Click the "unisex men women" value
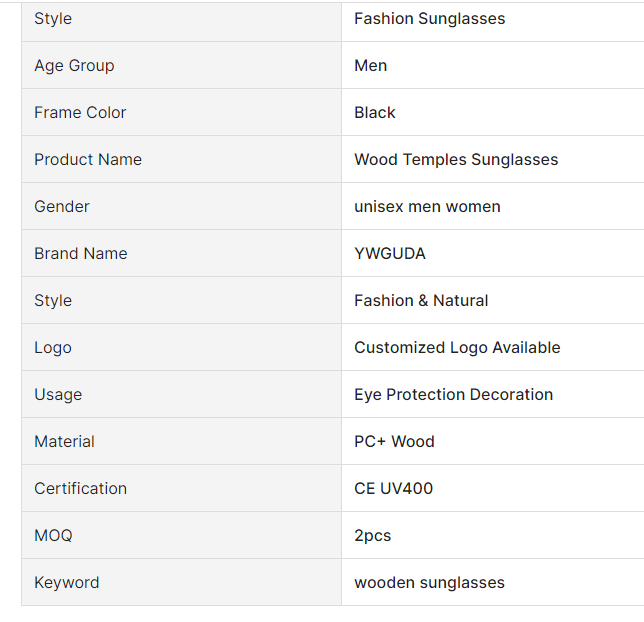This screenshot has height=622, width=644. [x=427, y=207]
